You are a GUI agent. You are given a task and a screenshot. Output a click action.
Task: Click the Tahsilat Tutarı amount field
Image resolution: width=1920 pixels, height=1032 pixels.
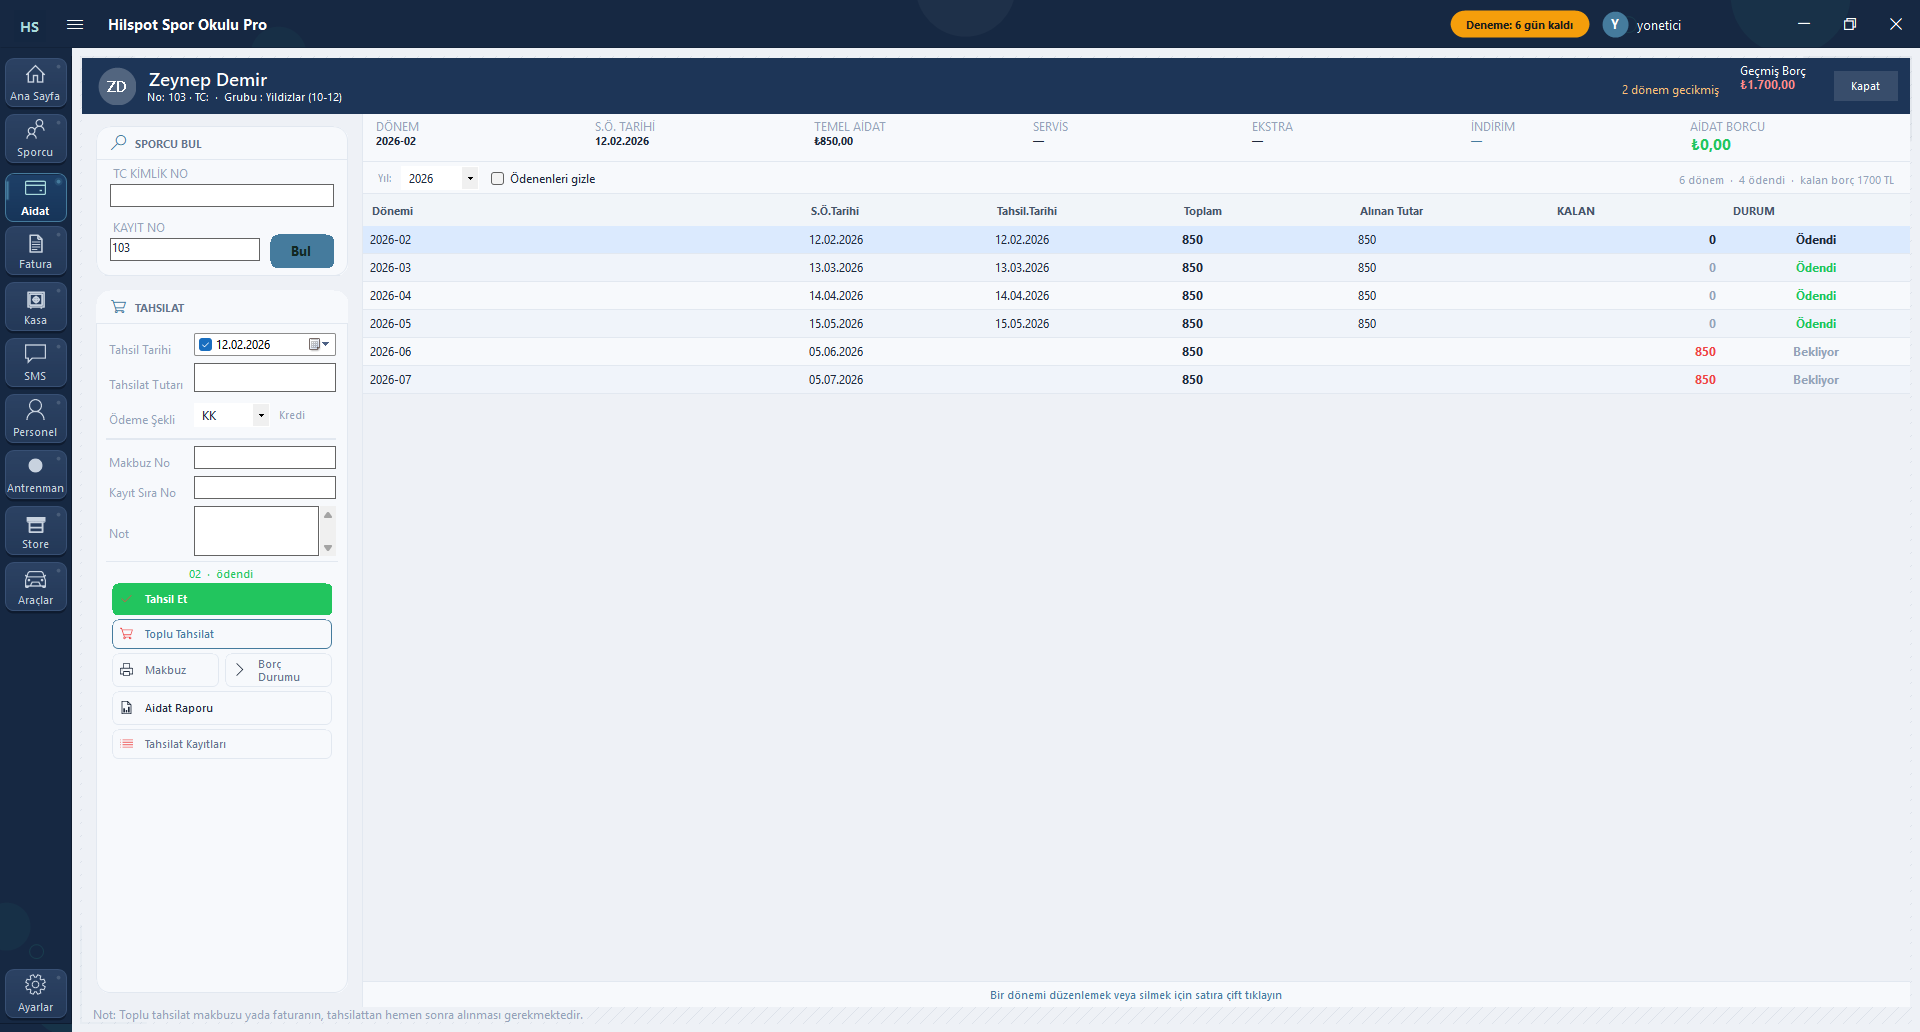coord(265,378)
